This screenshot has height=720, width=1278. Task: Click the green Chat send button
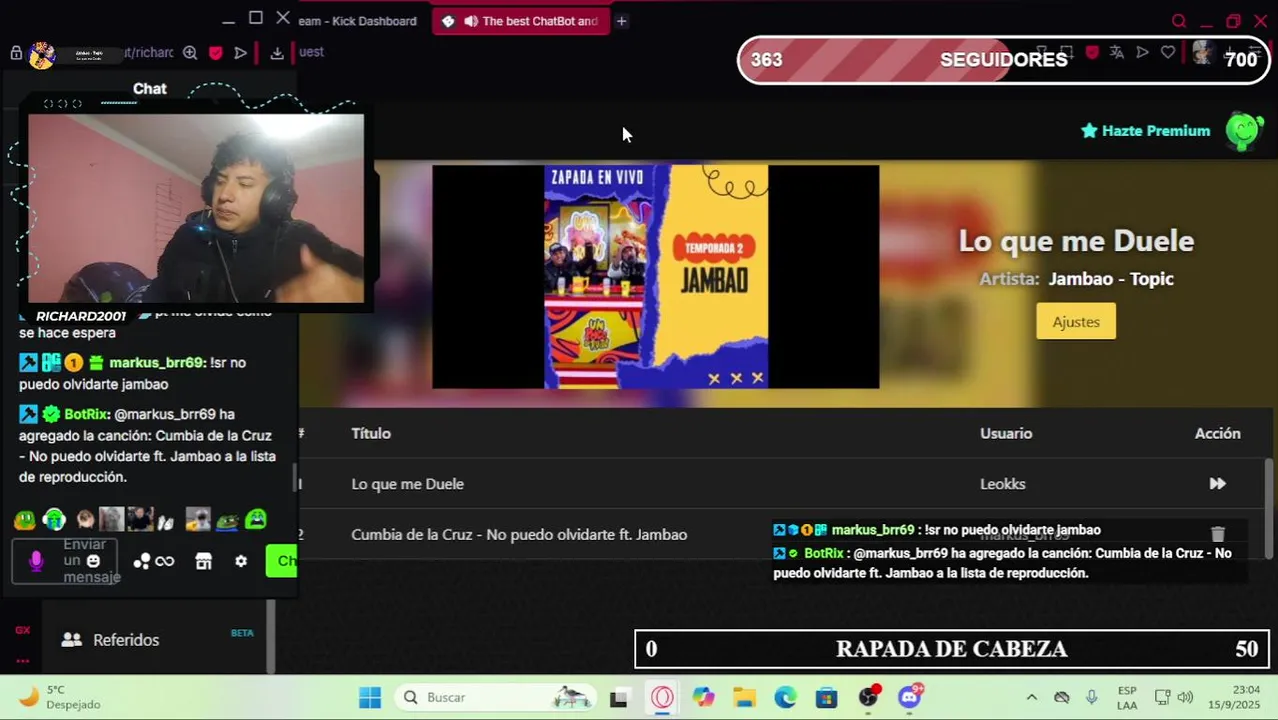[282, 561]
